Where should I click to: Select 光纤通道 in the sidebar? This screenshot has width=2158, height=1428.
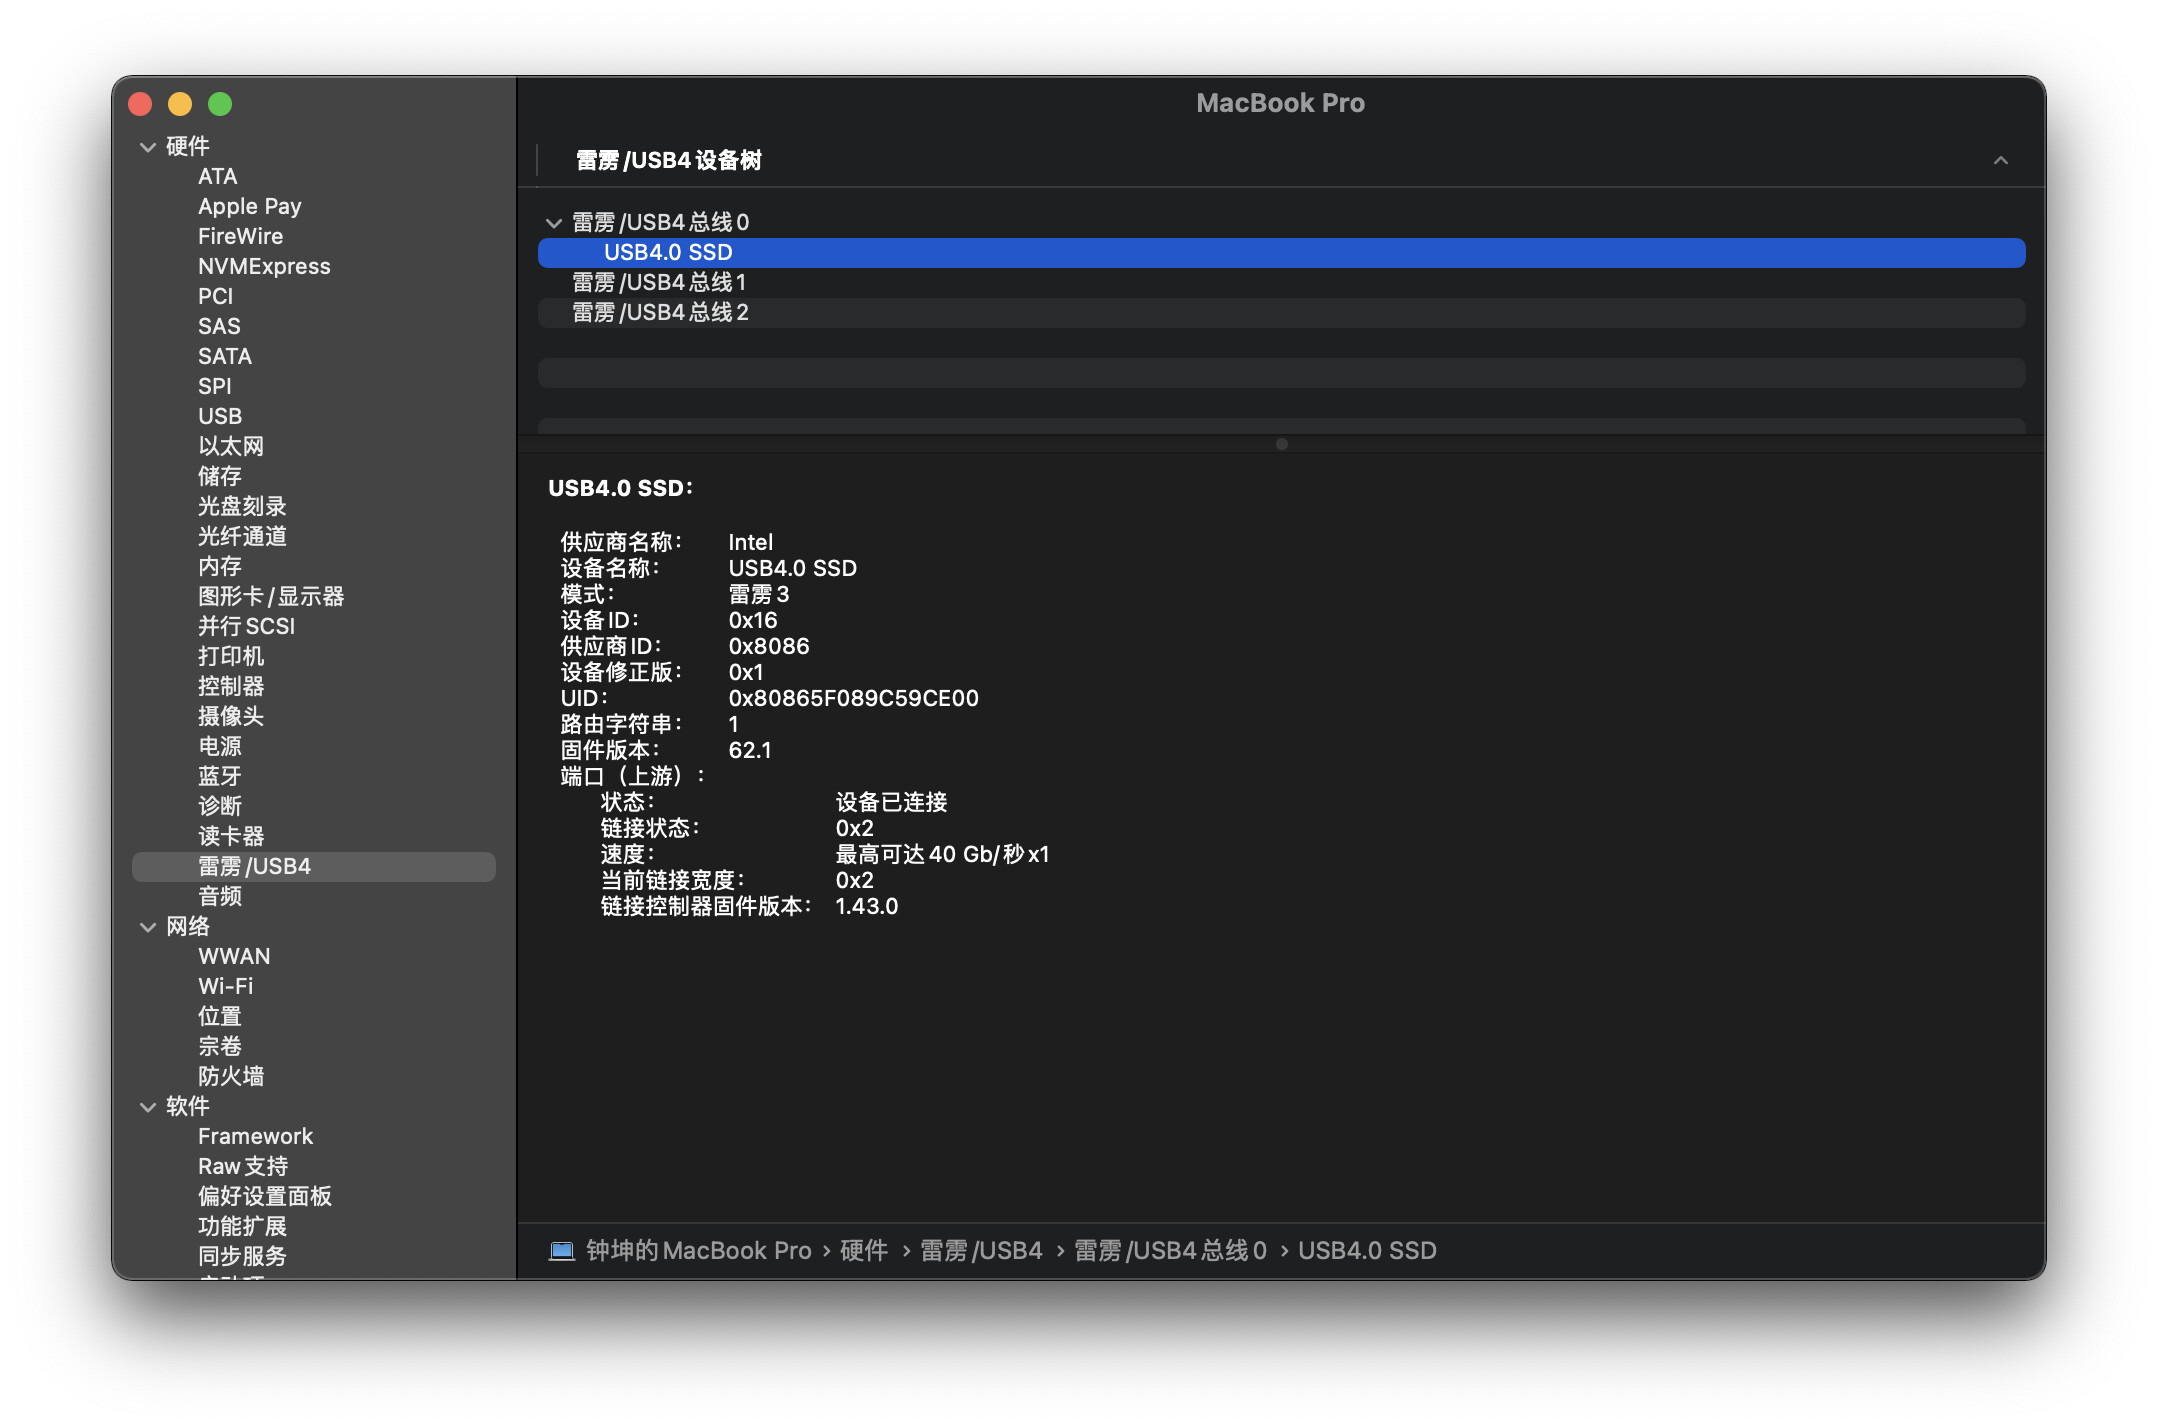242,537
